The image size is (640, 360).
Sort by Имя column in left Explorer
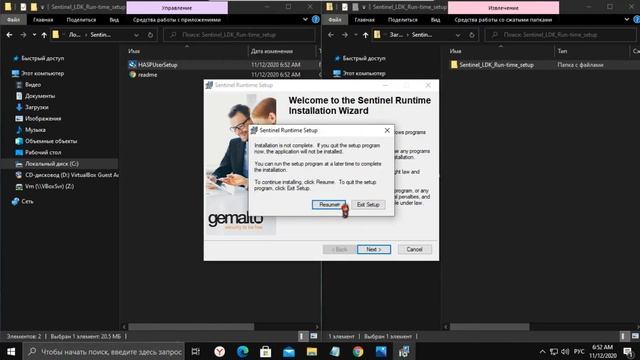click(134, 51)
